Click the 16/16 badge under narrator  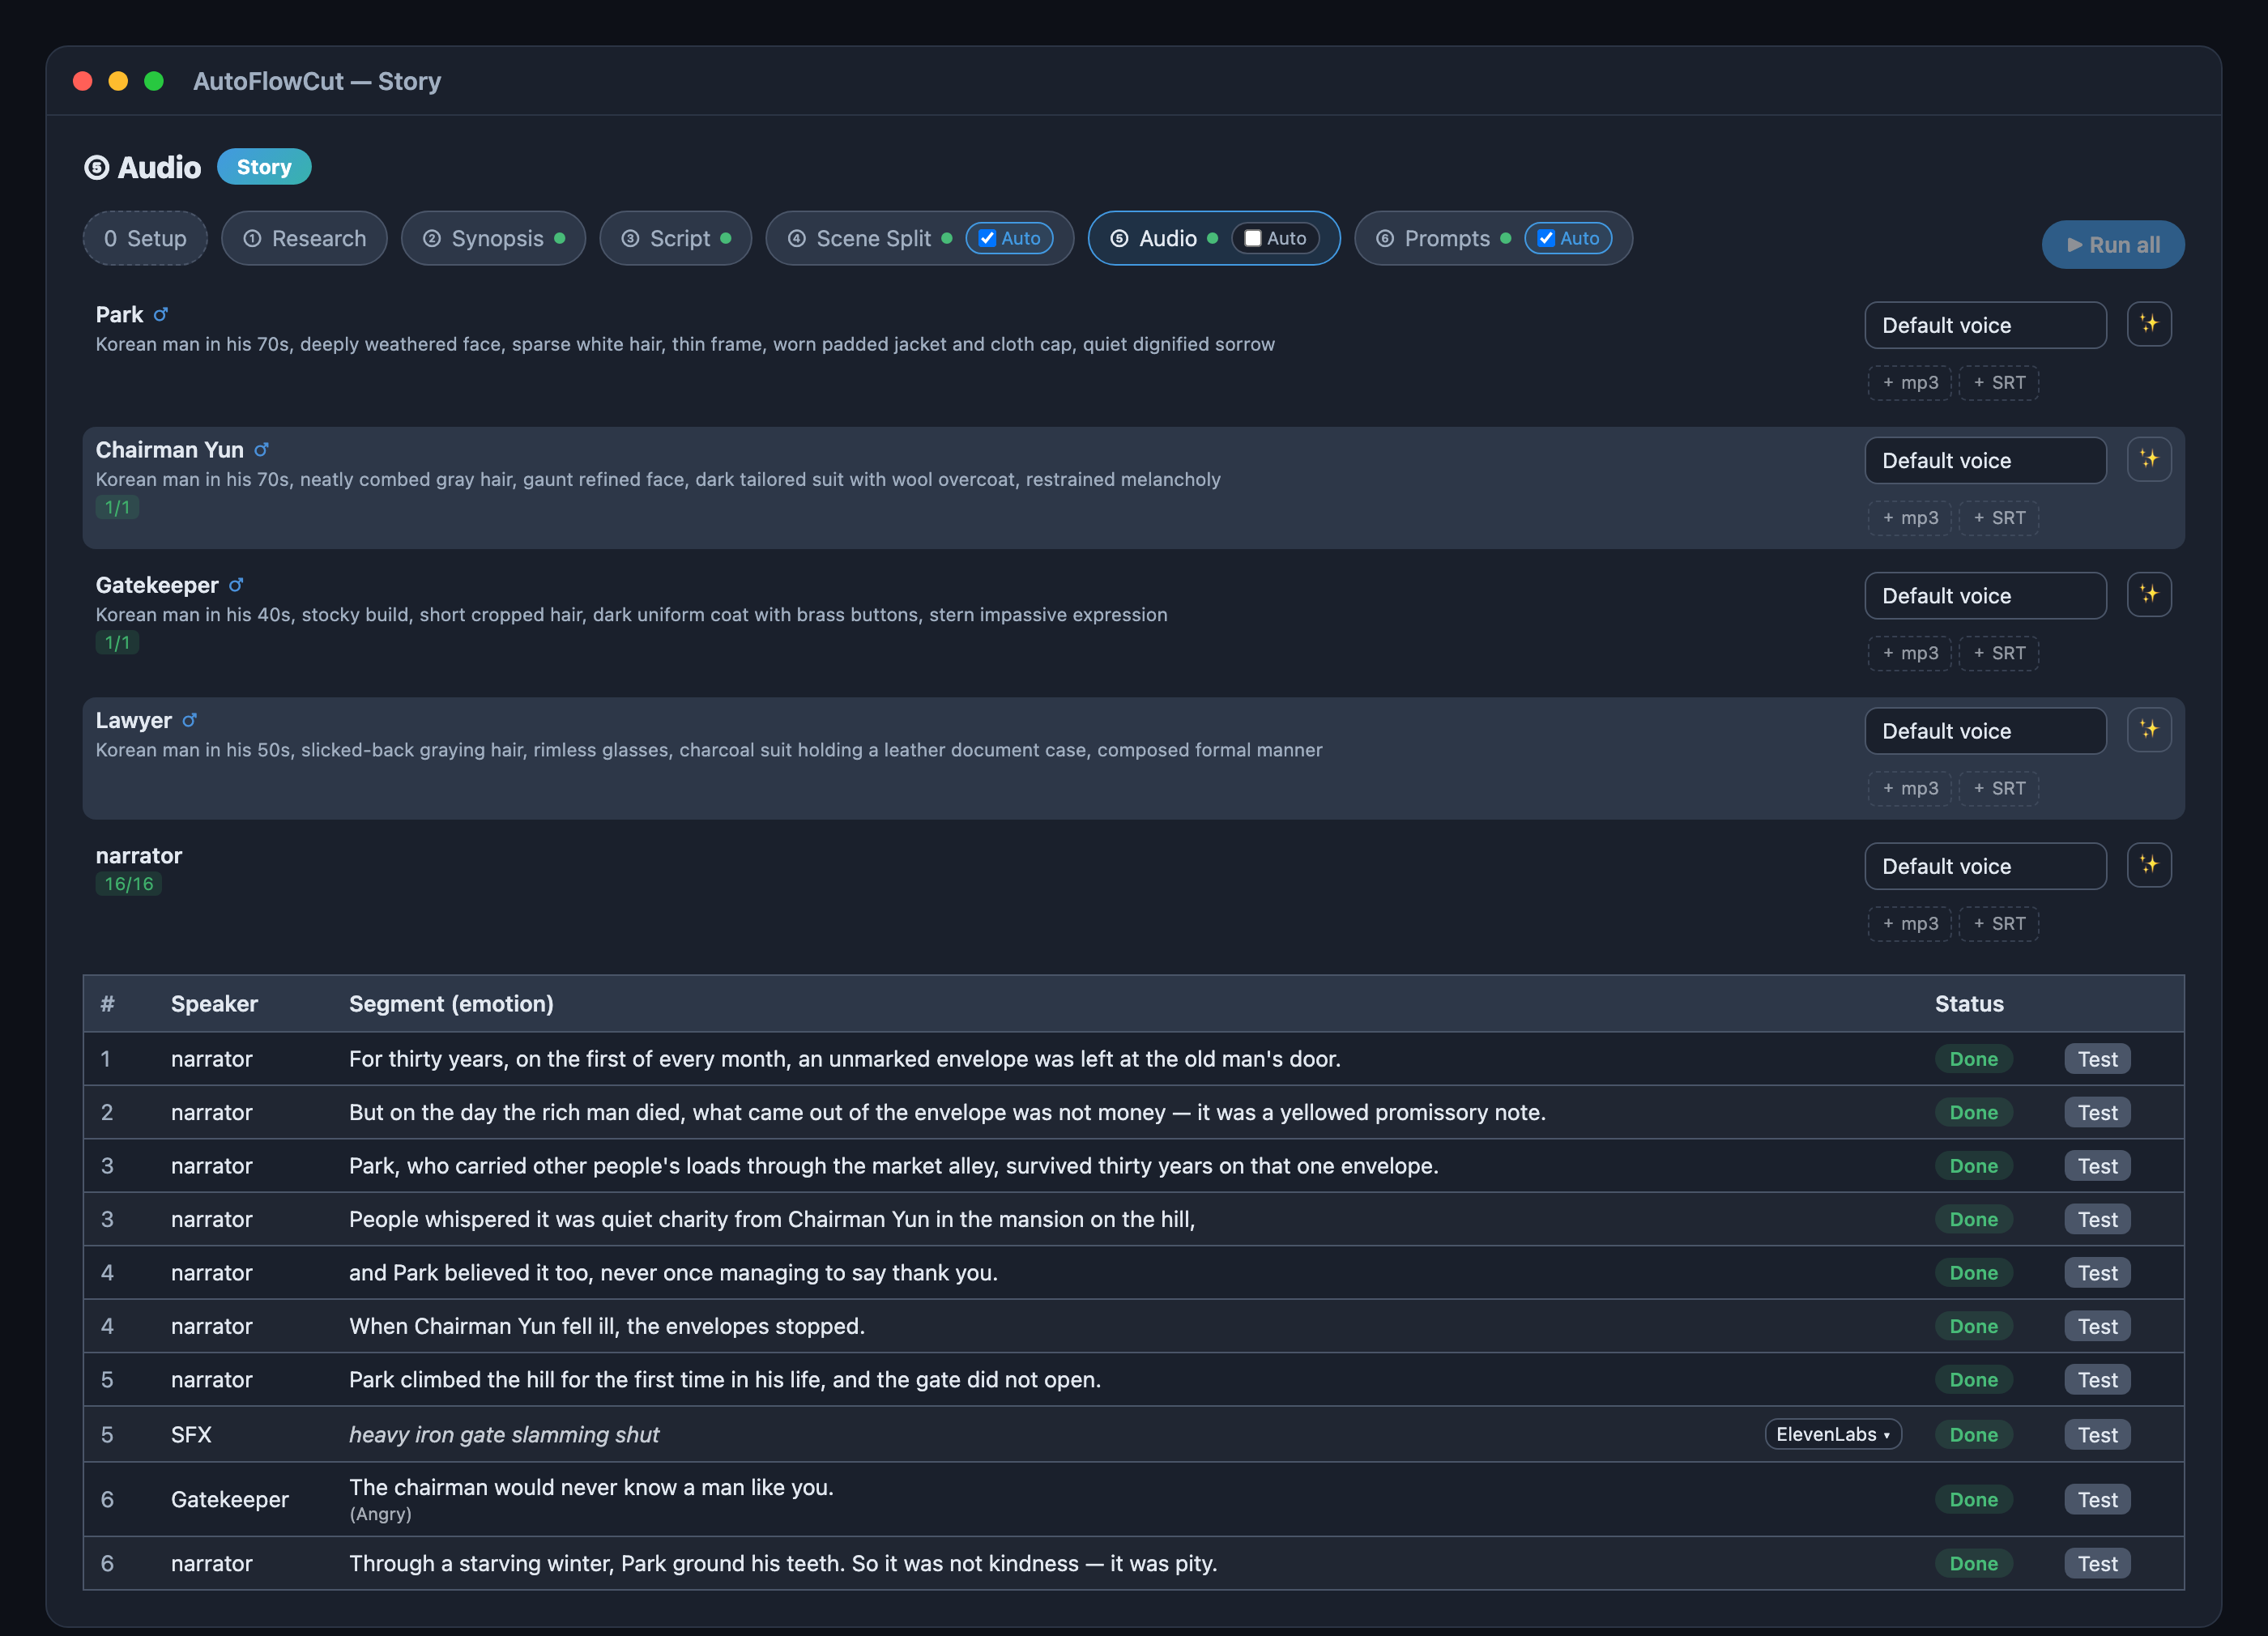[129, 884]
